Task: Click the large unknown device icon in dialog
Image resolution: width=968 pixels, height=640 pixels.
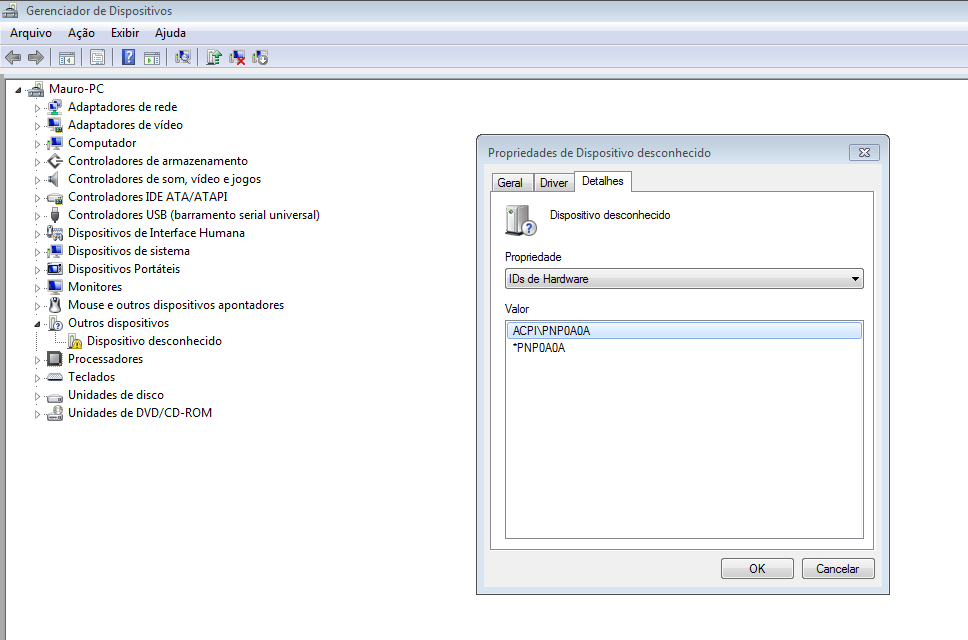Action: [520, 221]
